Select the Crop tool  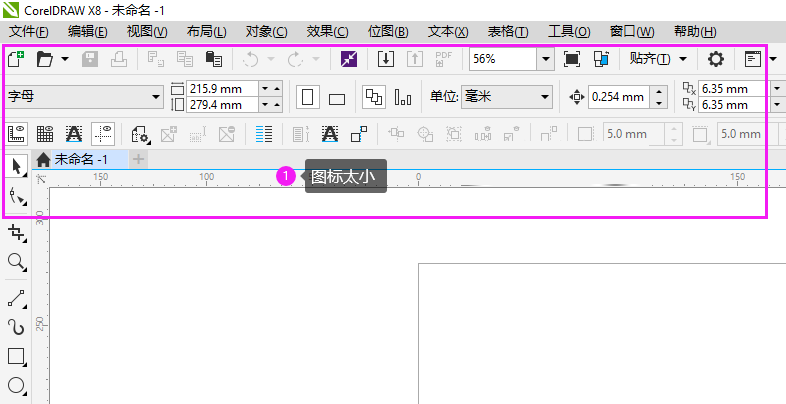point(17,233)
